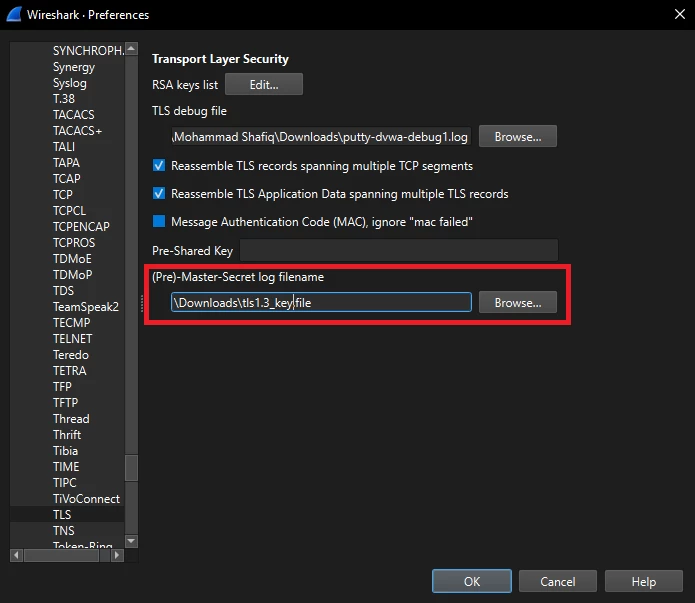Select TNS in the protocol list
Viewport: 695px width, 603px height.
click(63, 531)
